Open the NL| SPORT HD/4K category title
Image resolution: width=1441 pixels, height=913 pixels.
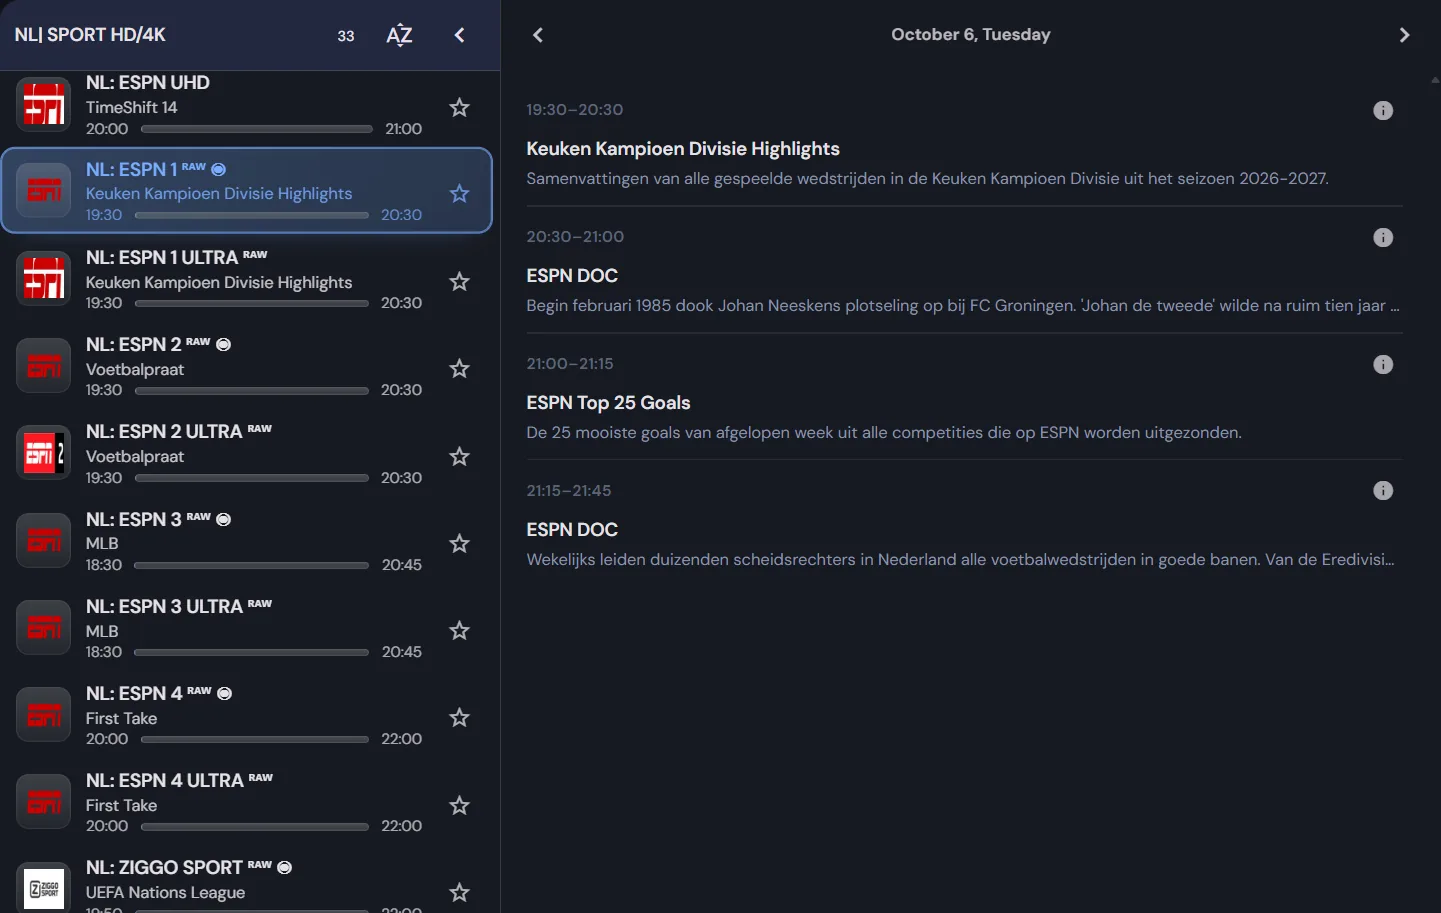pyautogui.click(x=90, y=35)
